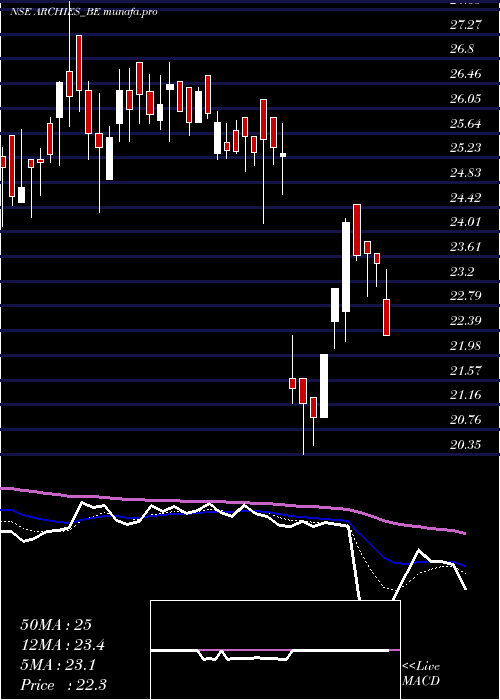Click the <<Live MACD label
This screenshot has width=500, height=700.
[421, 674]
